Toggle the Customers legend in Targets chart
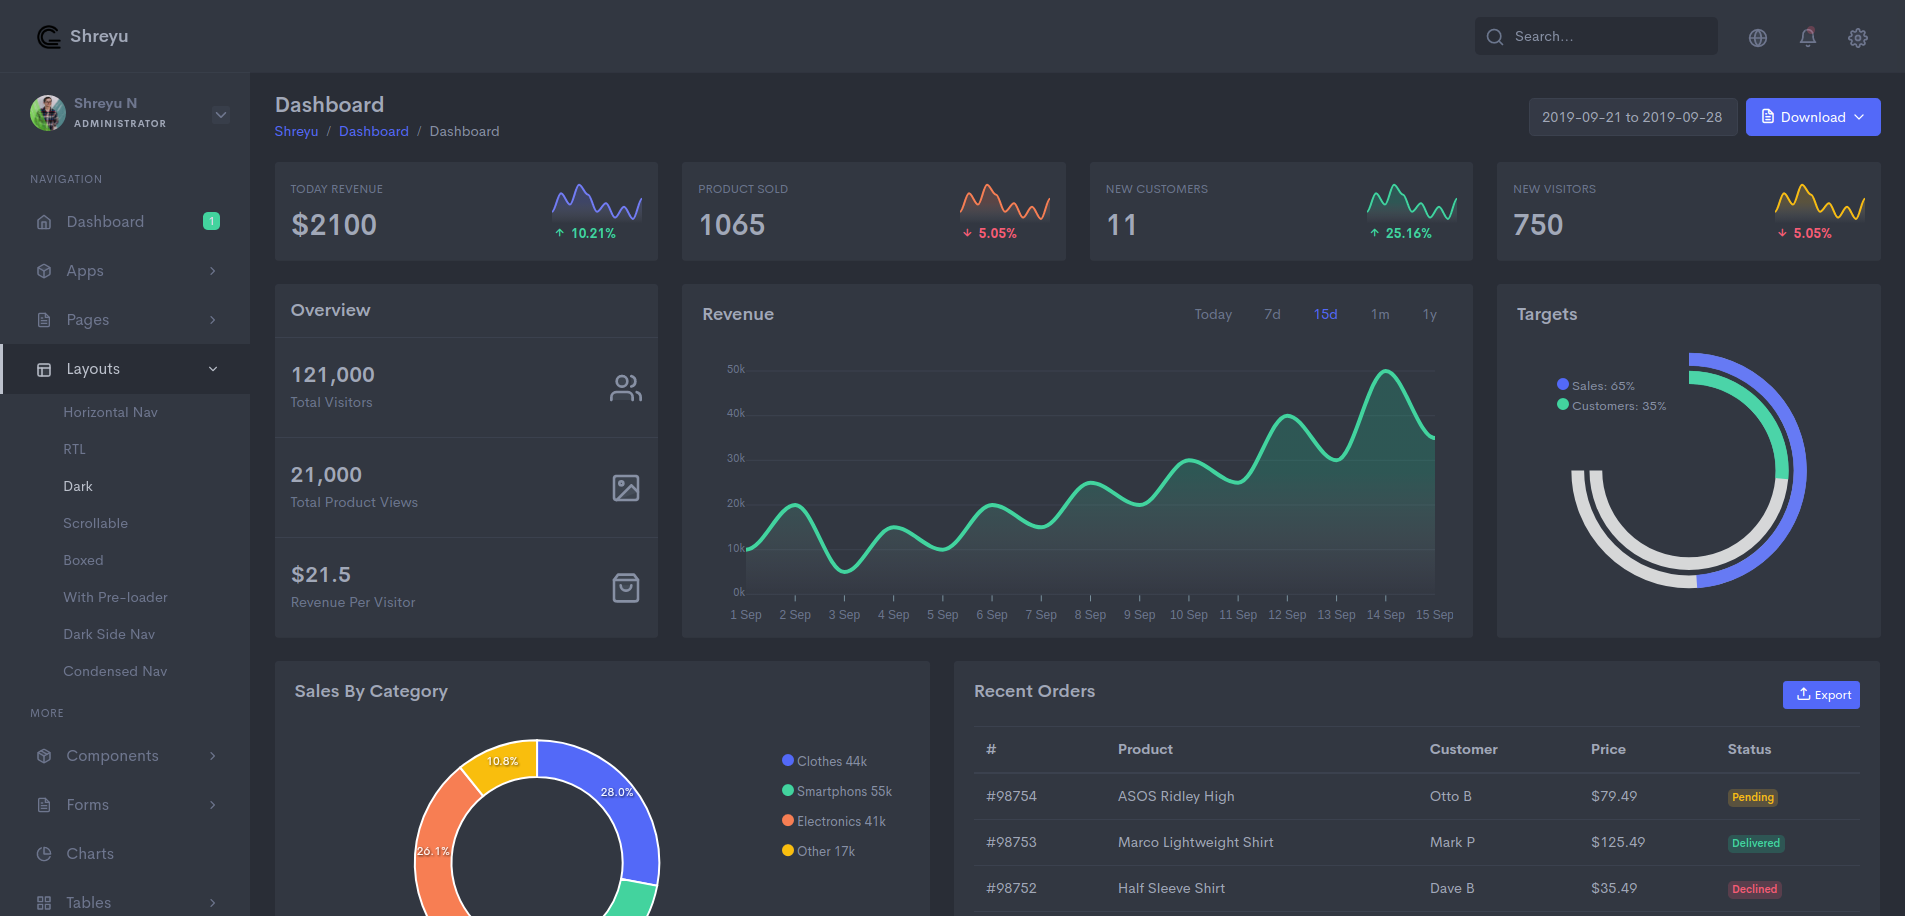This screenshot has height=916, width=1905. (1612, 405)
